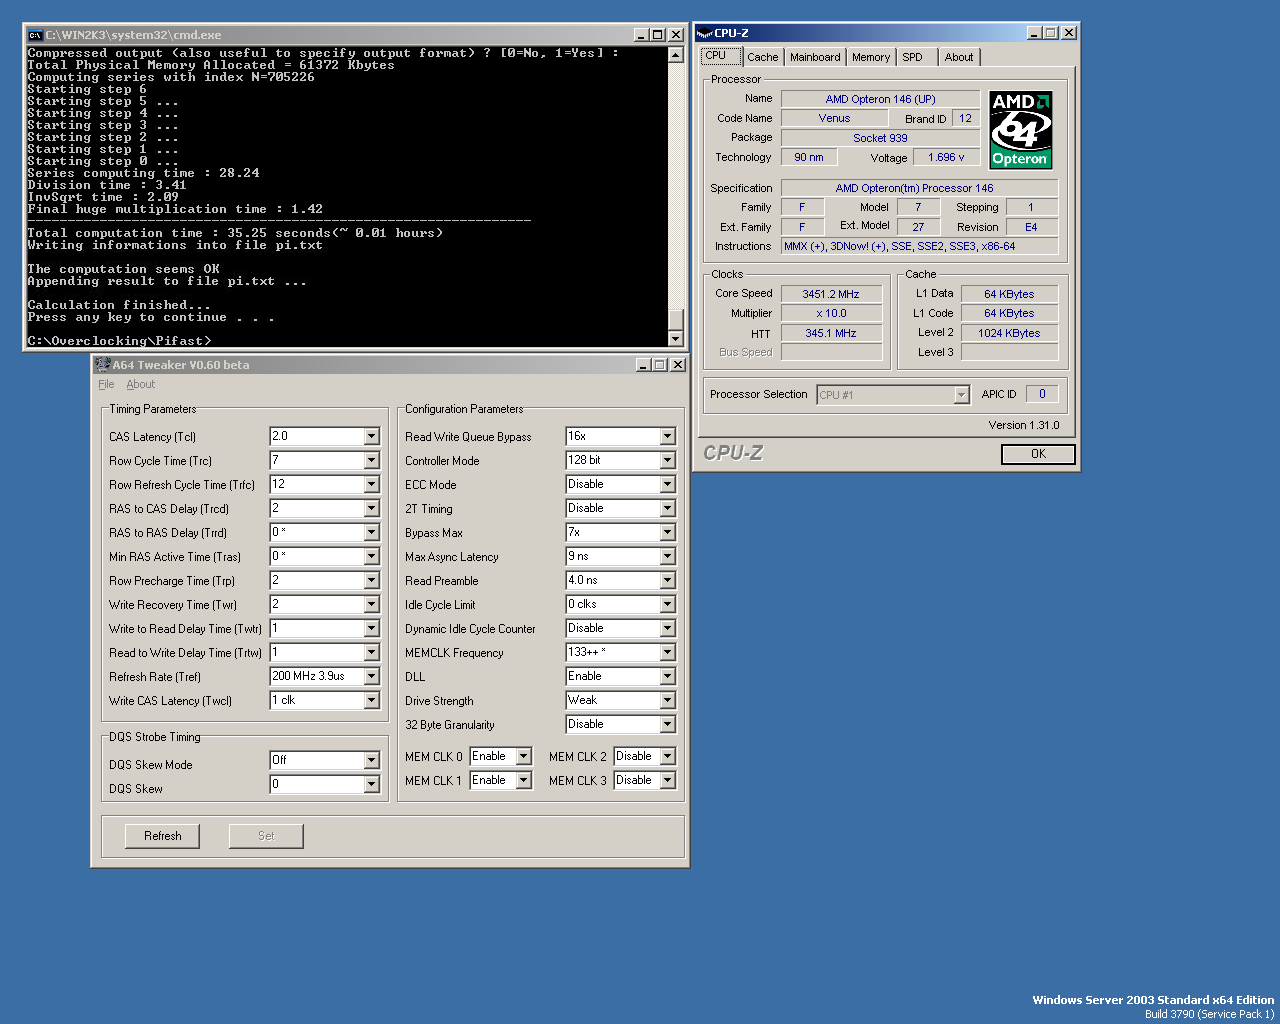Open the File menu in A64 Tweaker
This screenshot has height=1024, width=1280.
pos(106,385)
